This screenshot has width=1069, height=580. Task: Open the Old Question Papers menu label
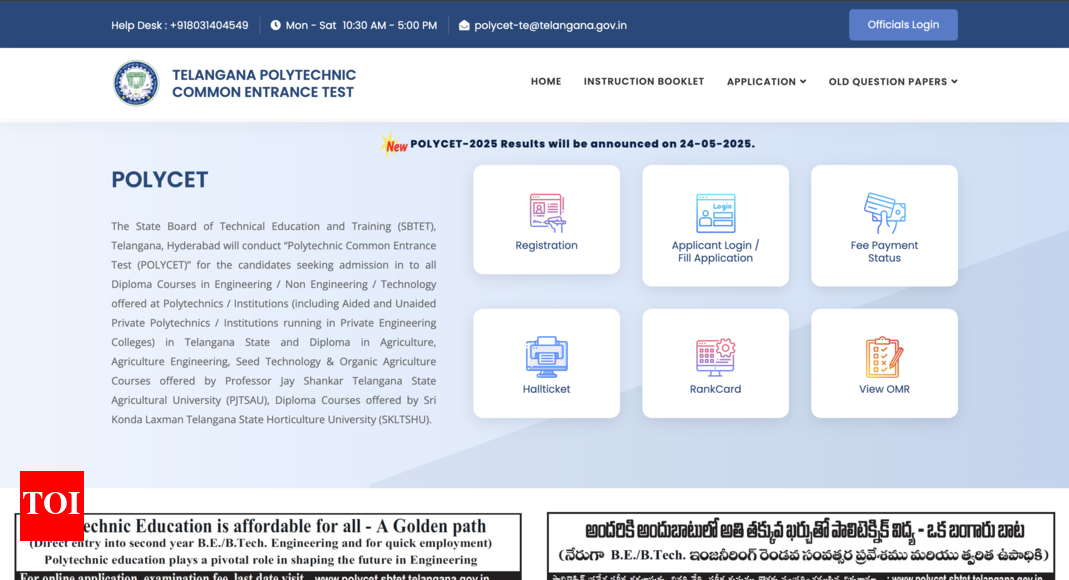[888, 81]
